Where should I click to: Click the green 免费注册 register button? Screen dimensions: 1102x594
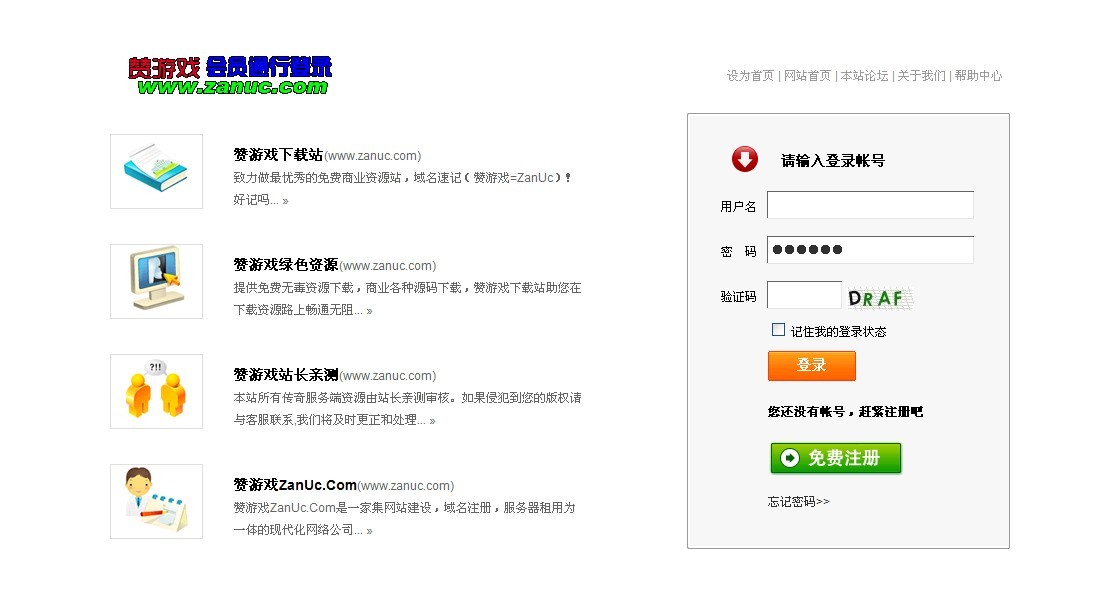click(836, 458)
